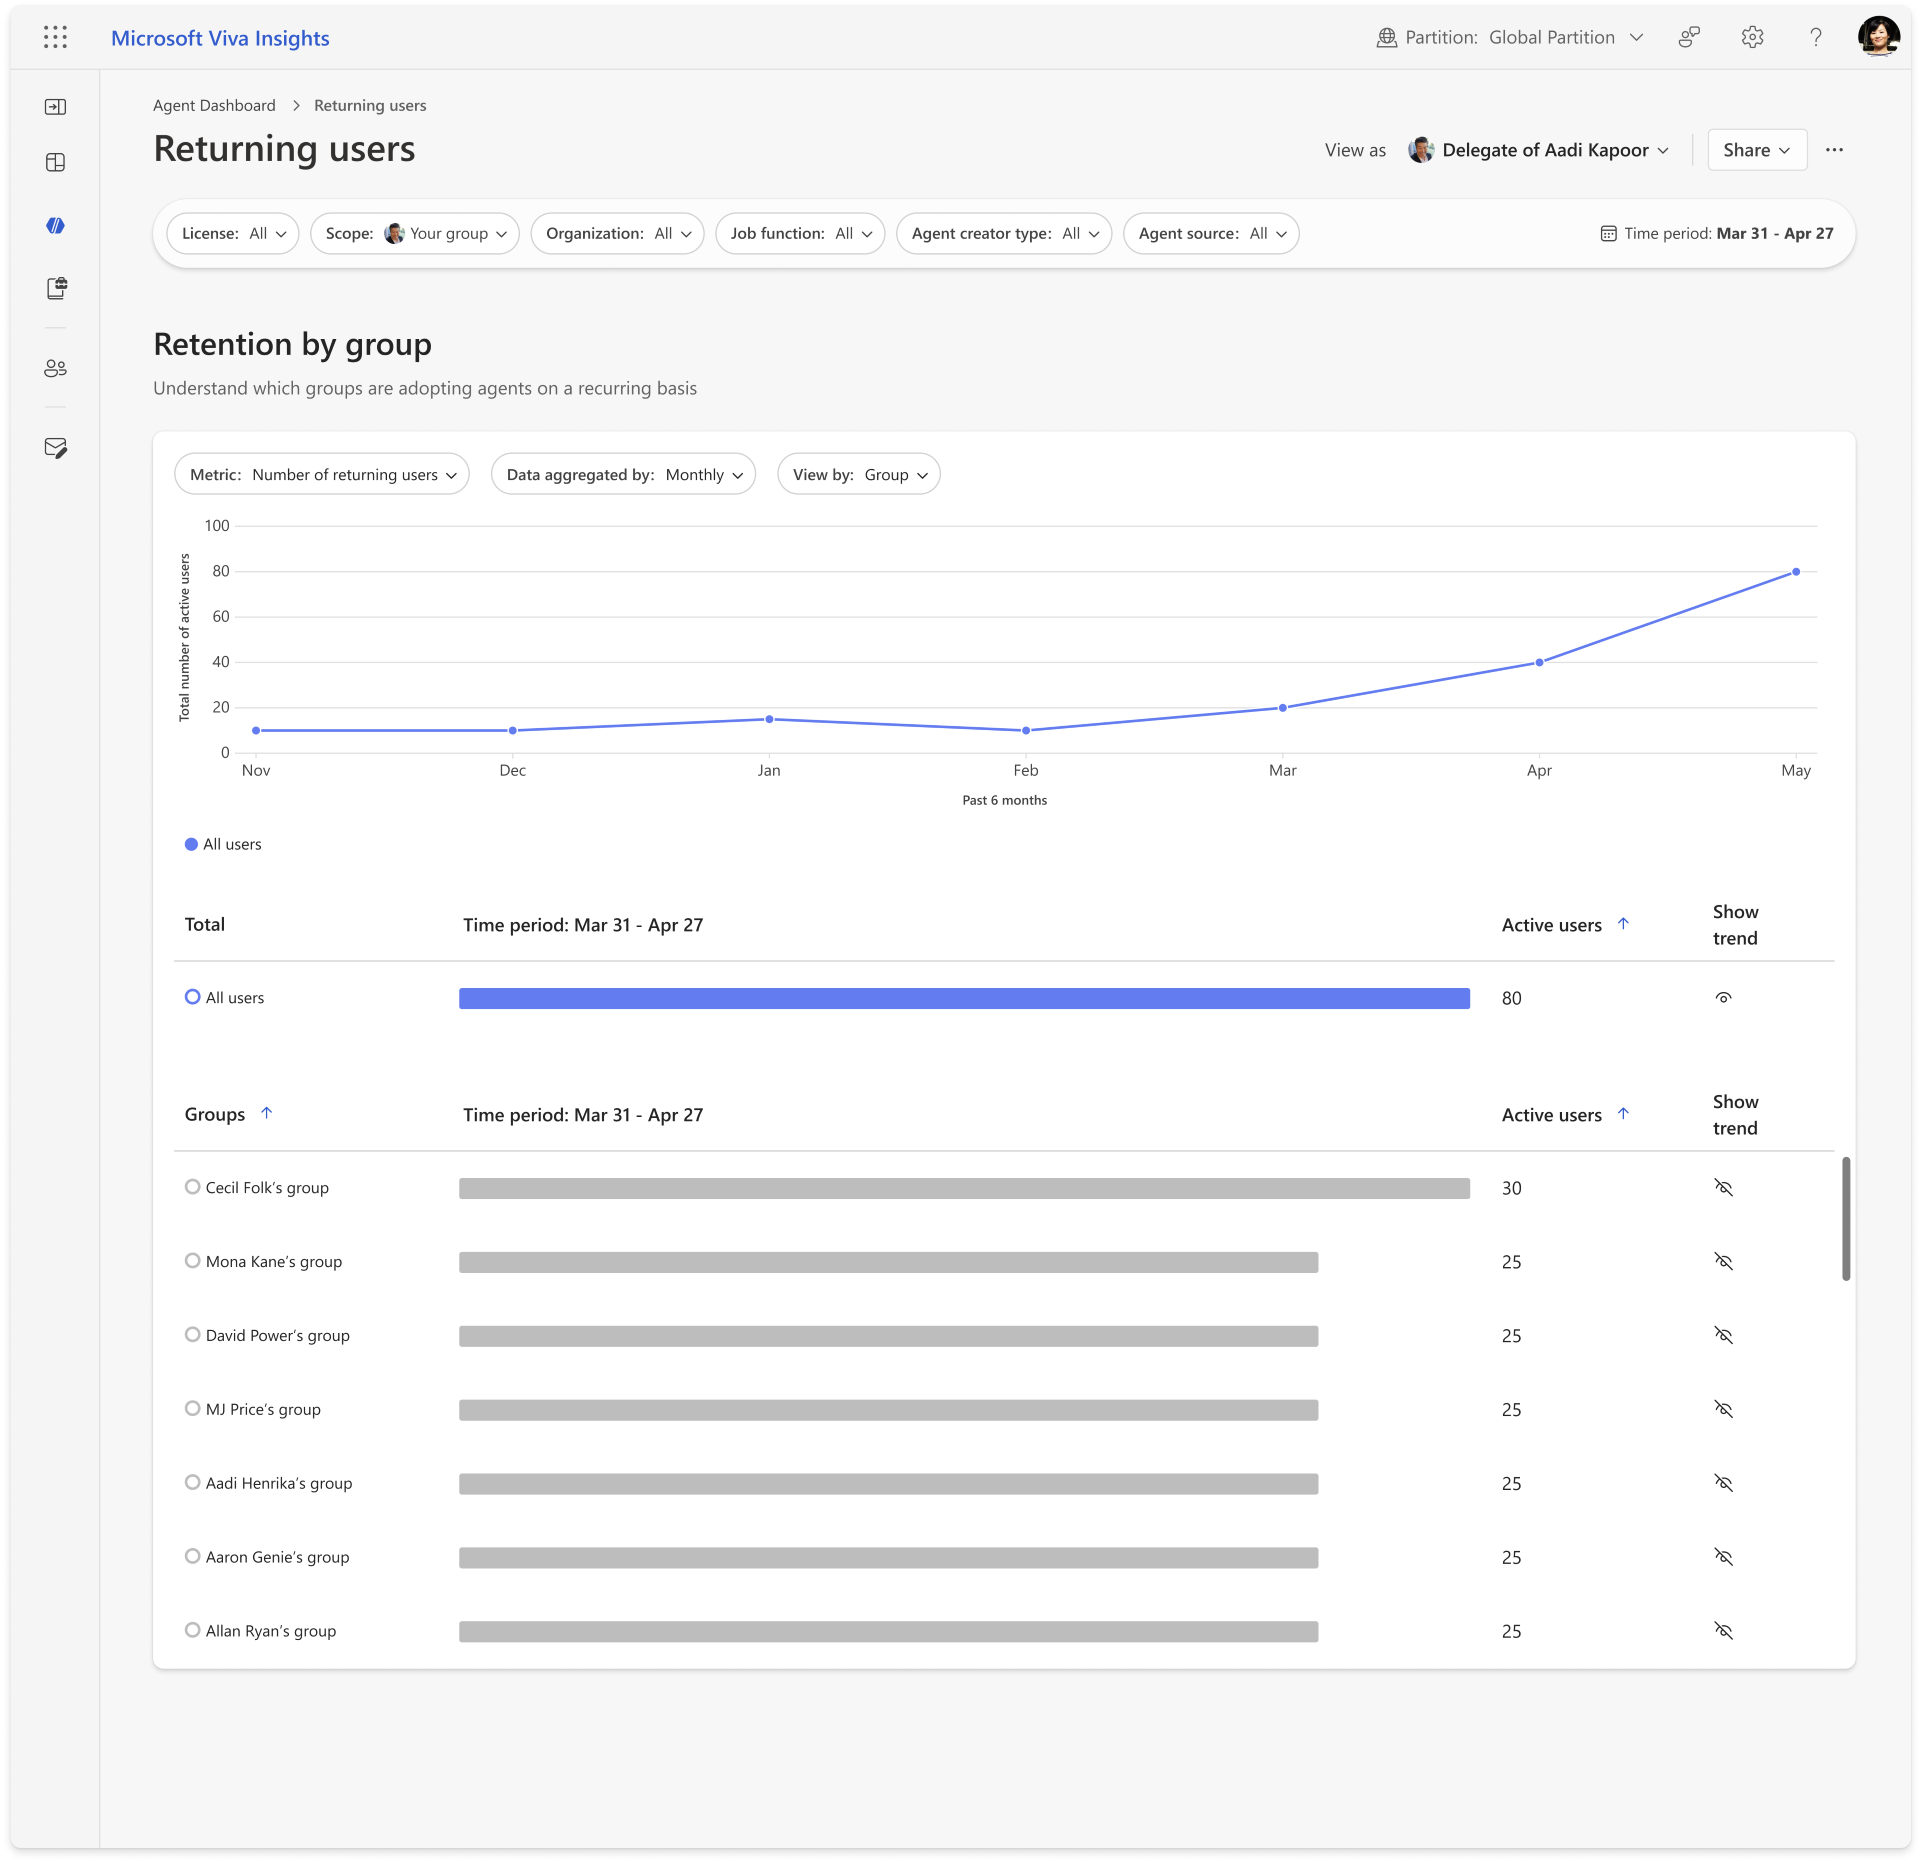This screenshot has height=1862, width=1920.
Task: Open the dashboard layout icon in sidebar
Action: 56,162
